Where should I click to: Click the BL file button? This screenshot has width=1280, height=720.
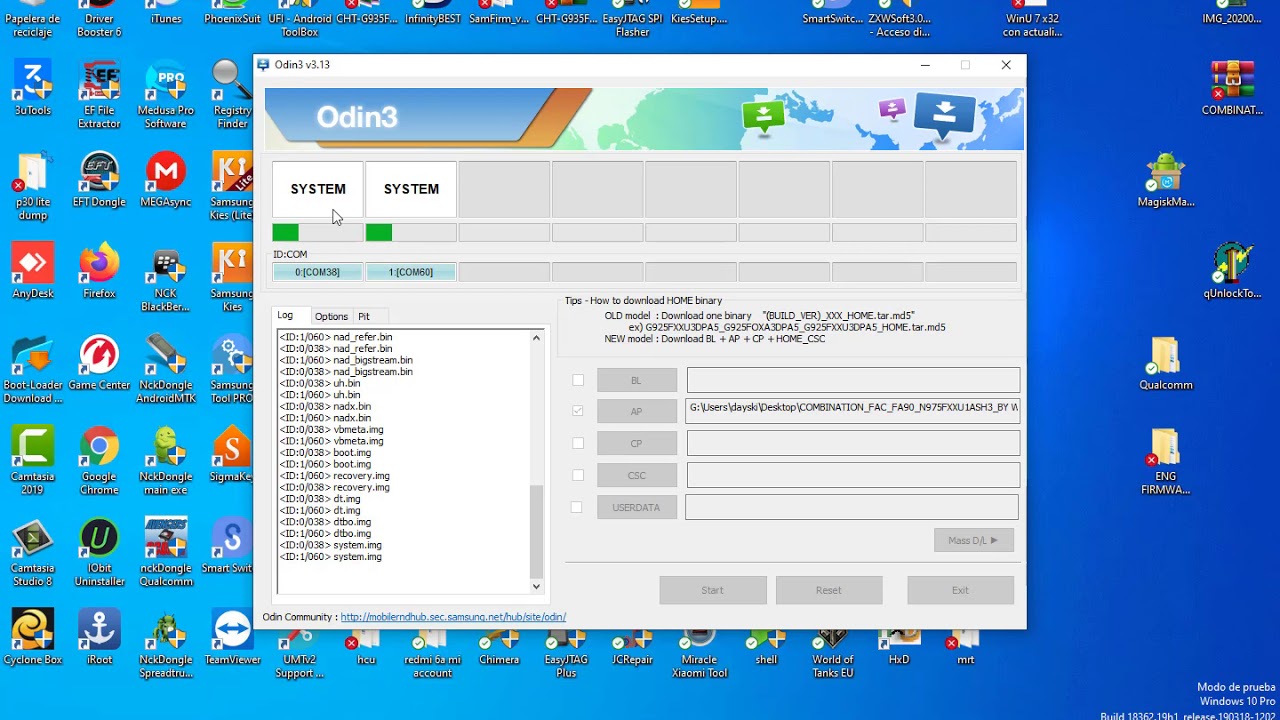[x=637, y=380]
